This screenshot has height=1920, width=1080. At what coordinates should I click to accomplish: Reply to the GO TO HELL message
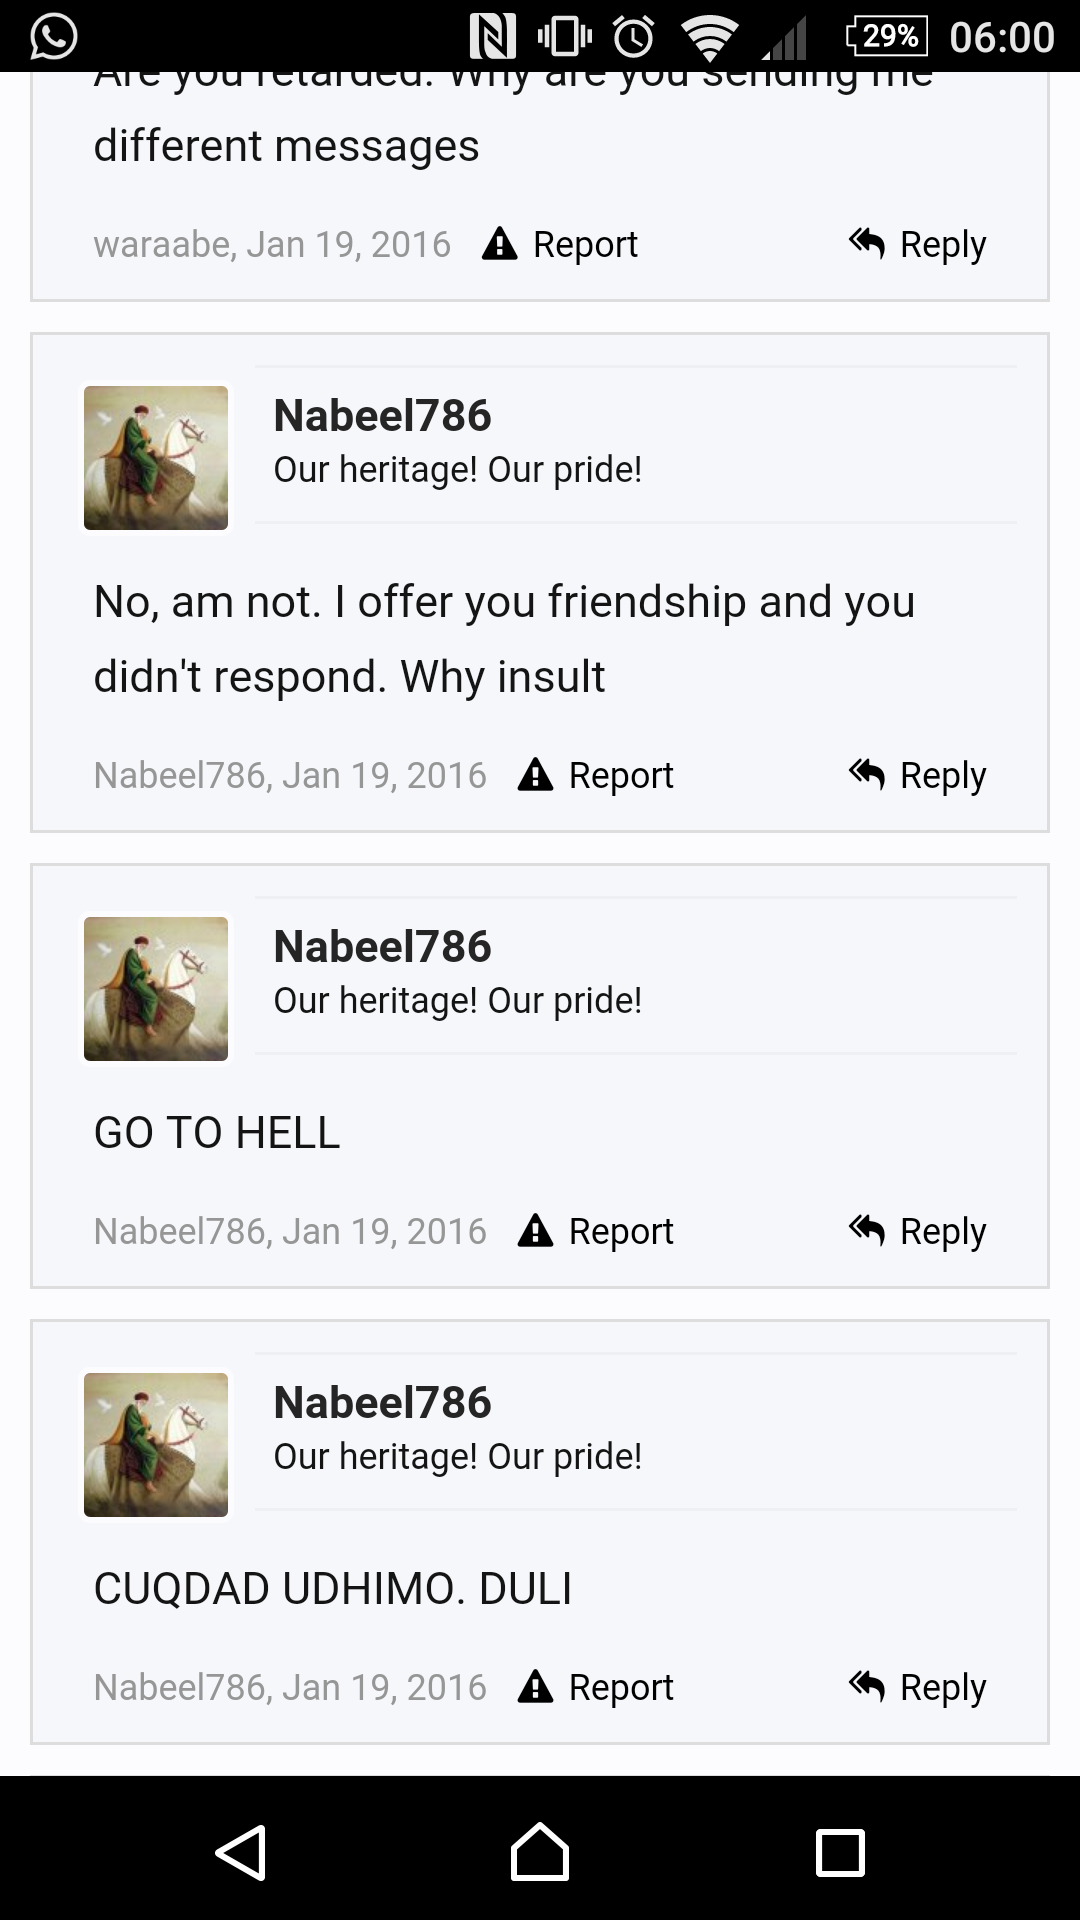(918, 1231)
